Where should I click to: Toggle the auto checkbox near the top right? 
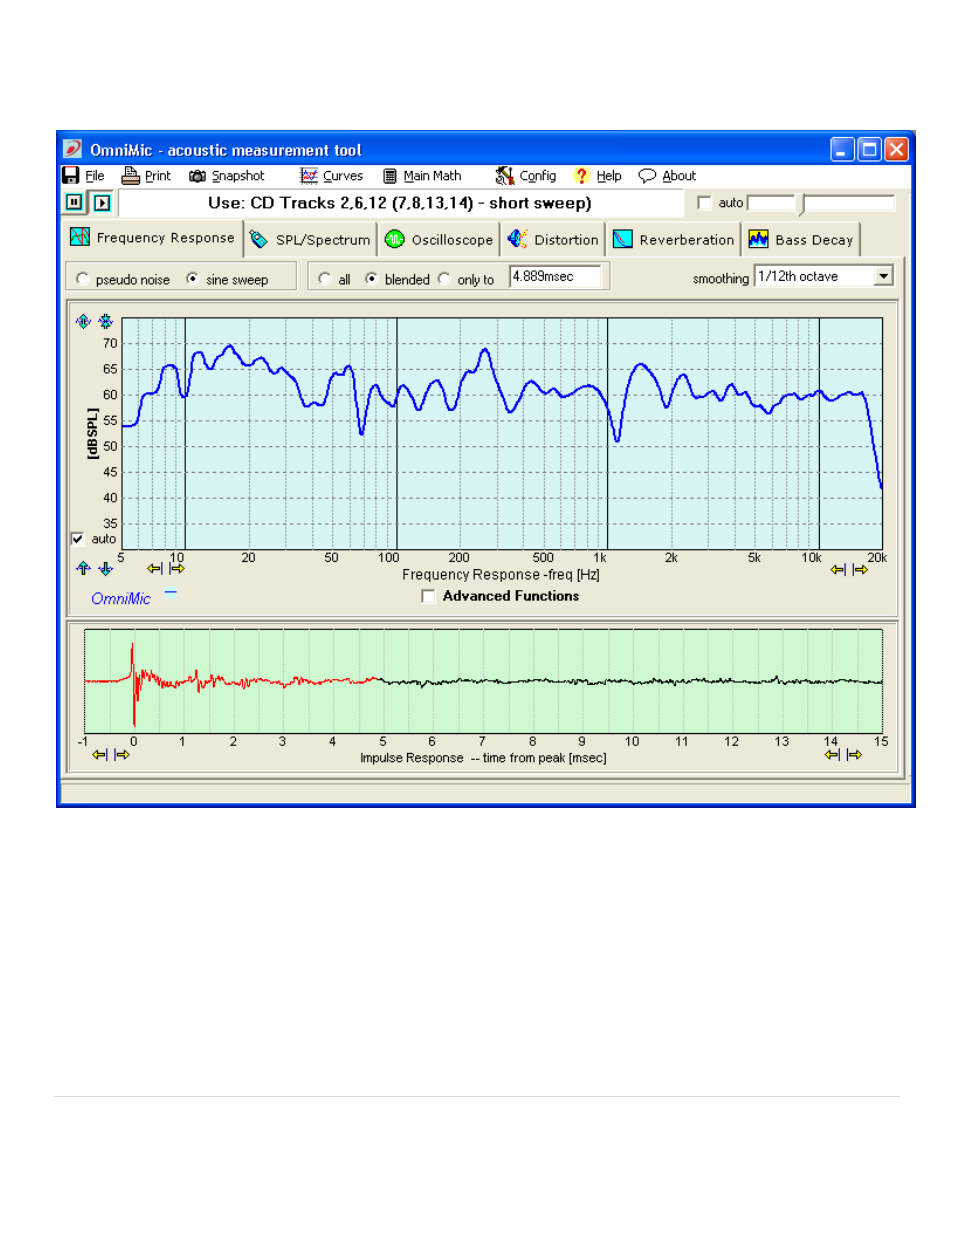click(x=704, y=203)
